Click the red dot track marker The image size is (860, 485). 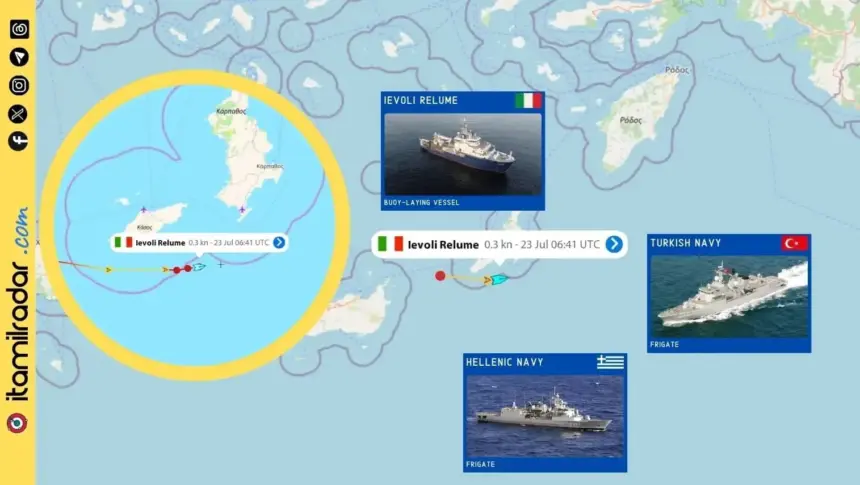(x=440, y=276)
